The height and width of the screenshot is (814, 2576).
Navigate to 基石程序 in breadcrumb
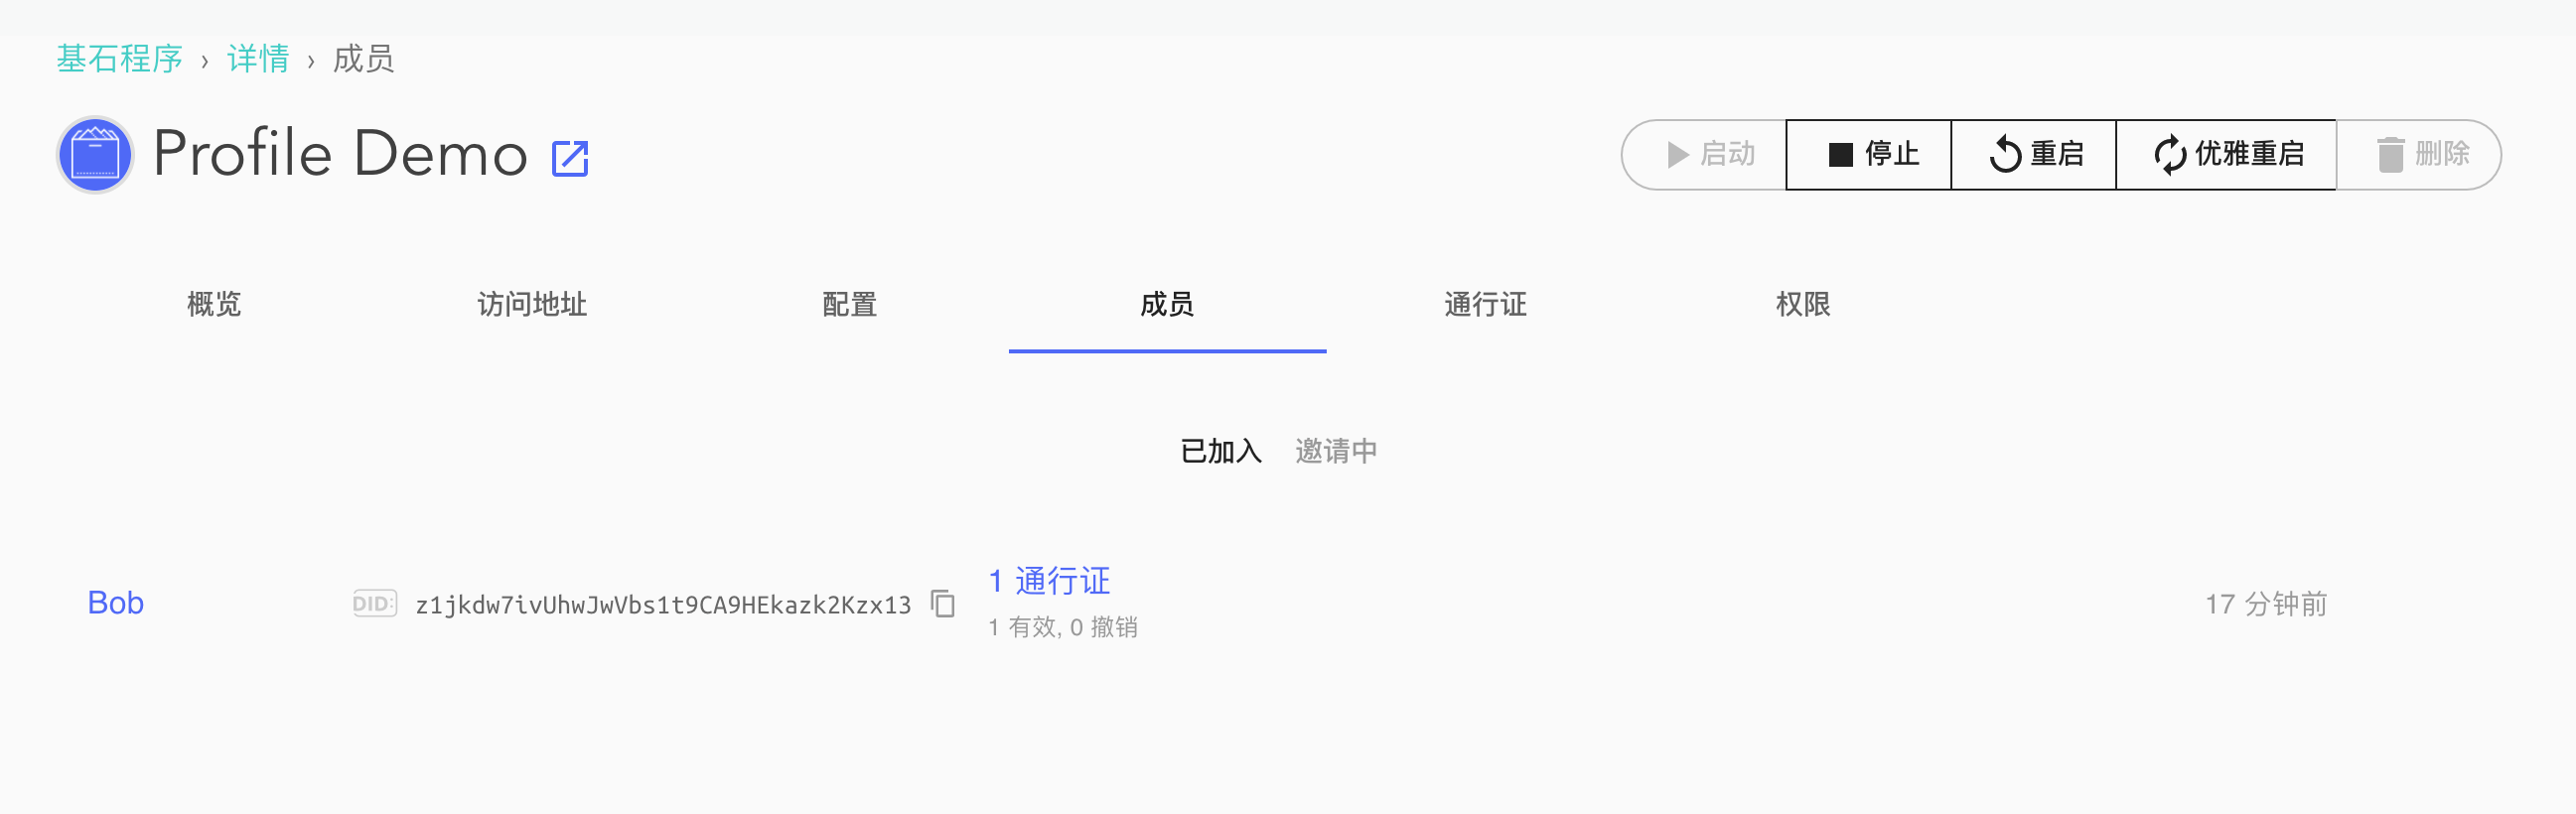click(x=119, y=59)
